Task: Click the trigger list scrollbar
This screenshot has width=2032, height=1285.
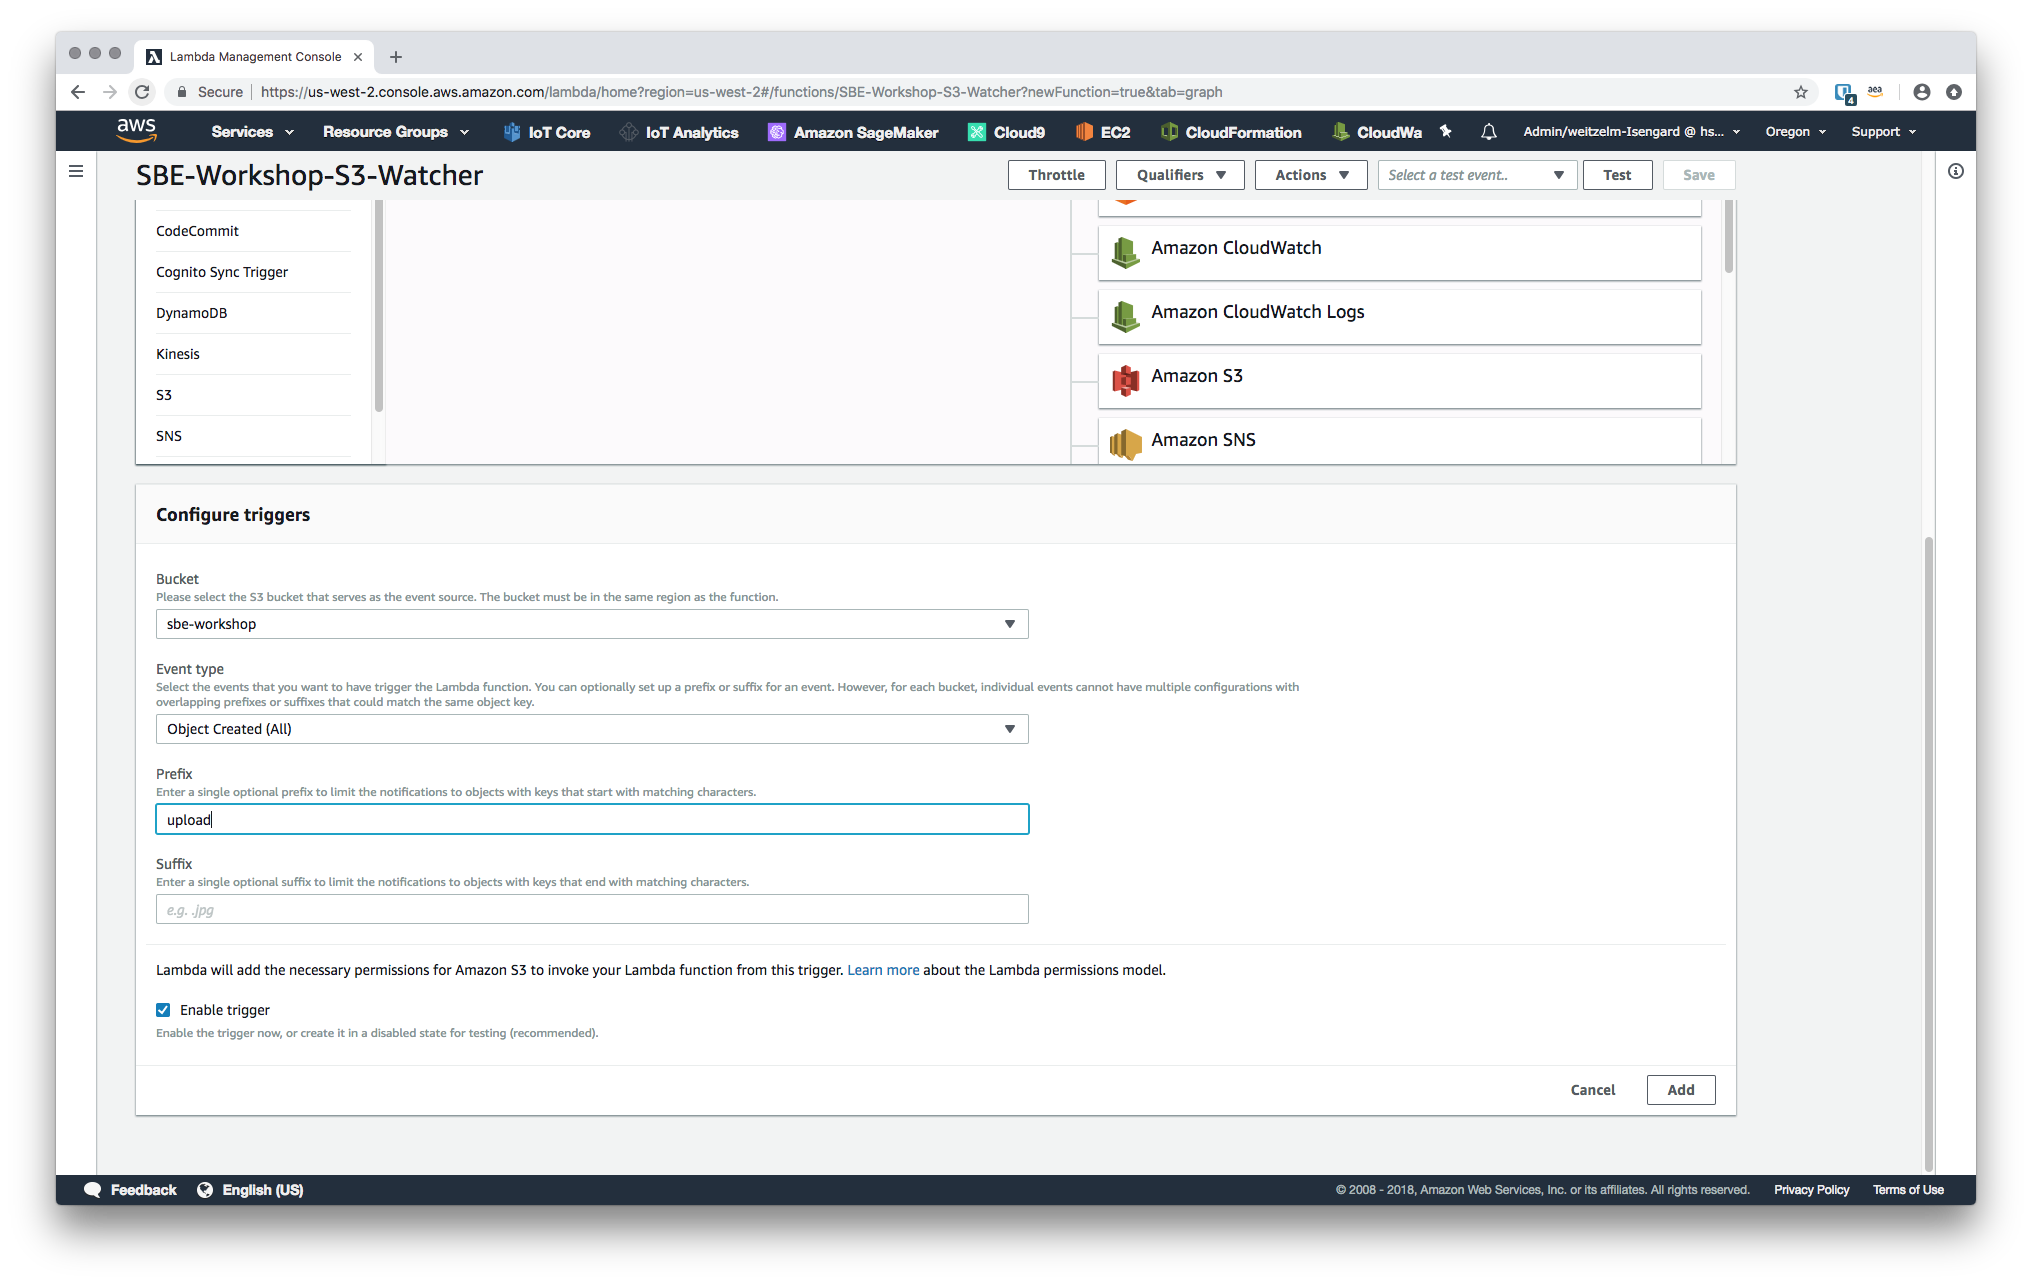Action: pyautogui.click(x=379, y=305)
